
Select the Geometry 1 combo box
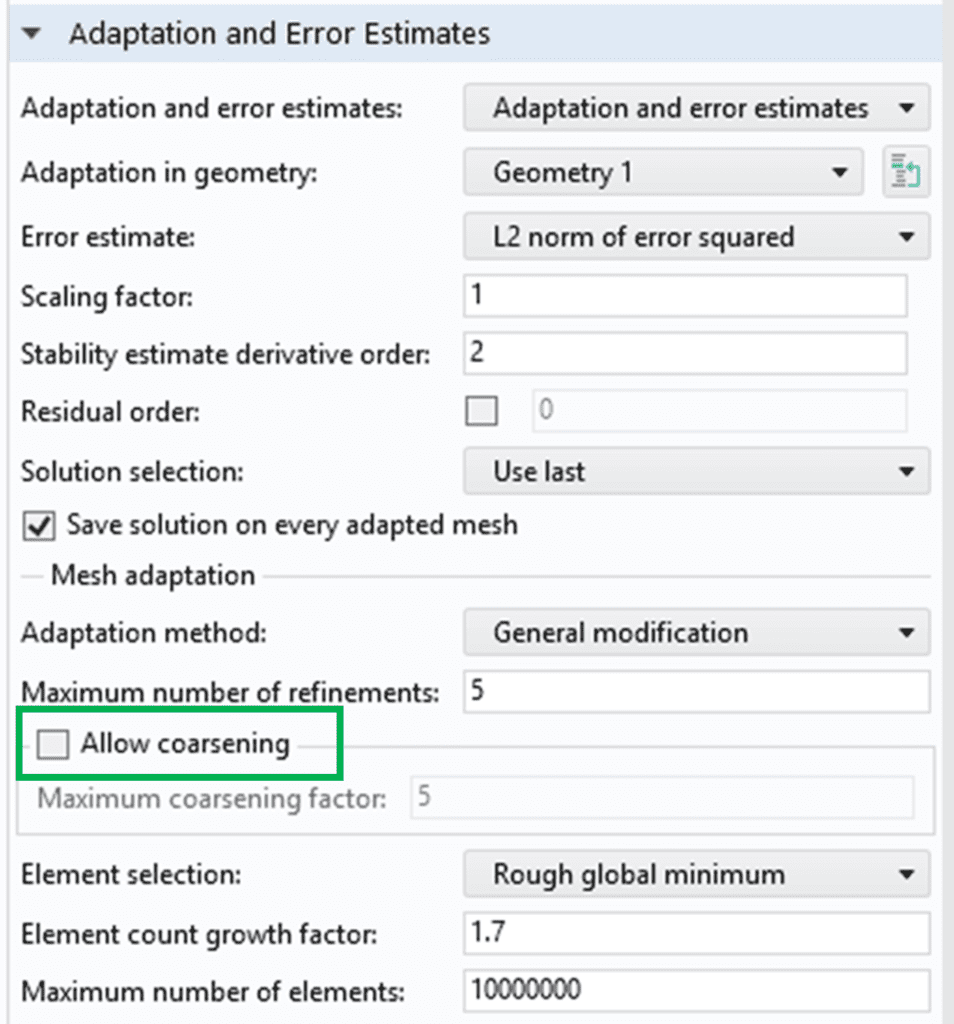665,172
